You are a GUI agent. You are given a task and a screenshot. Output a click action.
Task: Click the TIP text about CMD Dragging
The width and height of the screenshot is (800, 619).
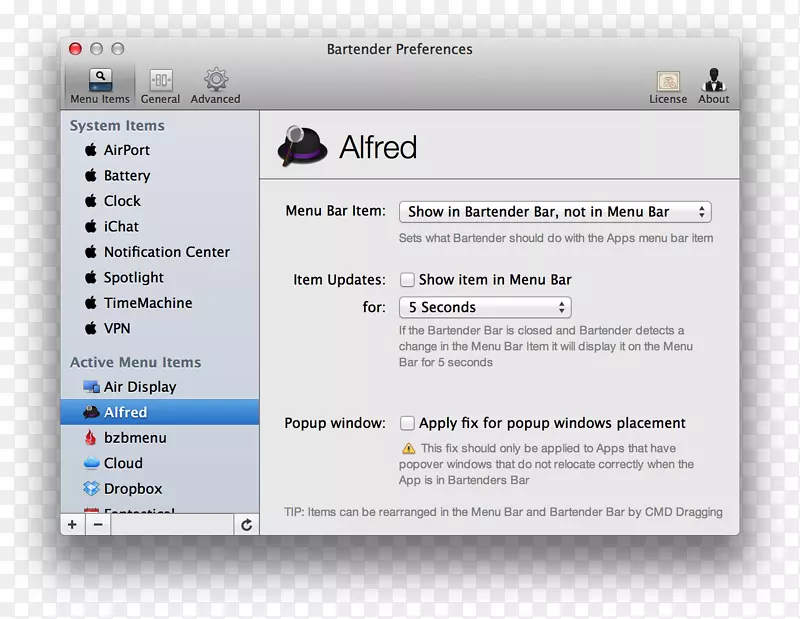503,512
